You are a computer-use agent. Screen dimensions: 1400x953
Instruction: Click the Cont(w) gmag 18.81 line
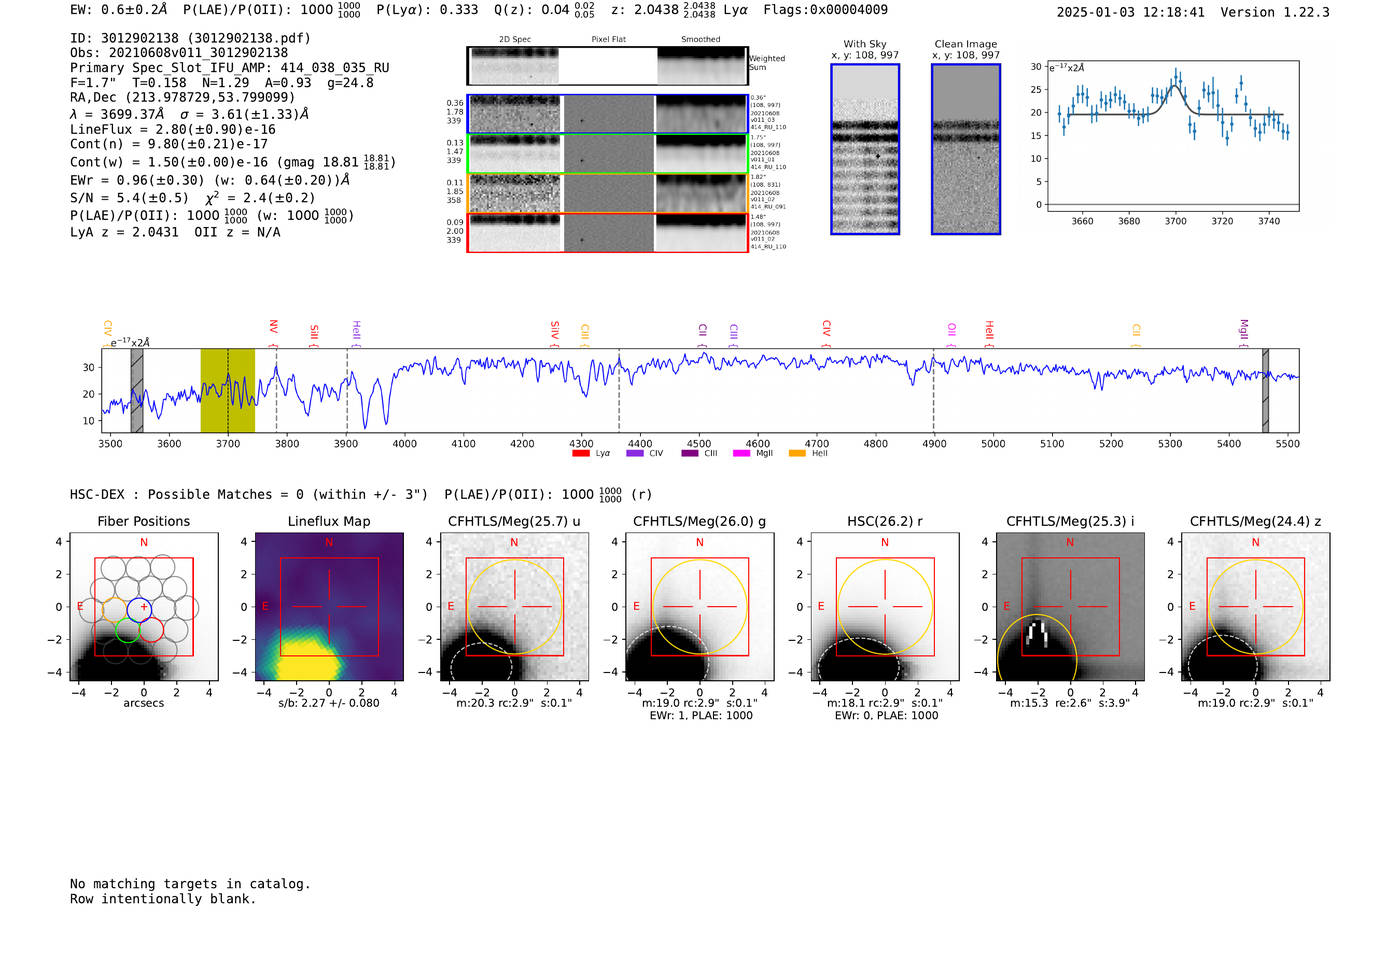pos(233,161)
